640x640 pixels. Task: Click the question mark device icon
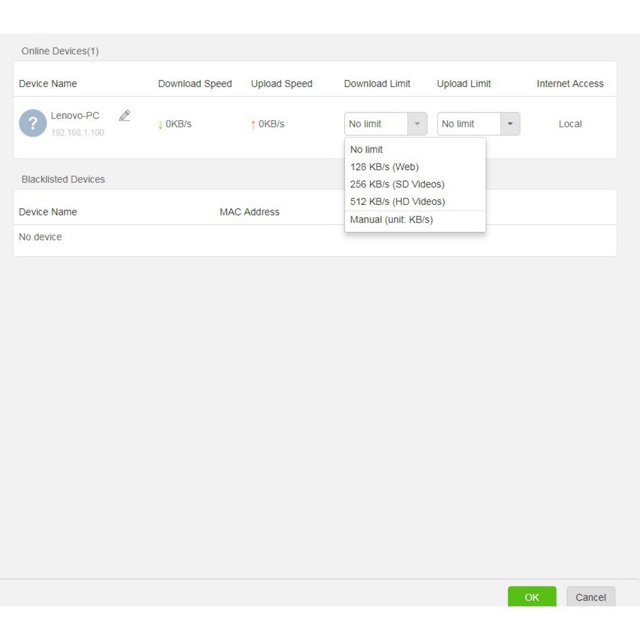pos(33,123)
